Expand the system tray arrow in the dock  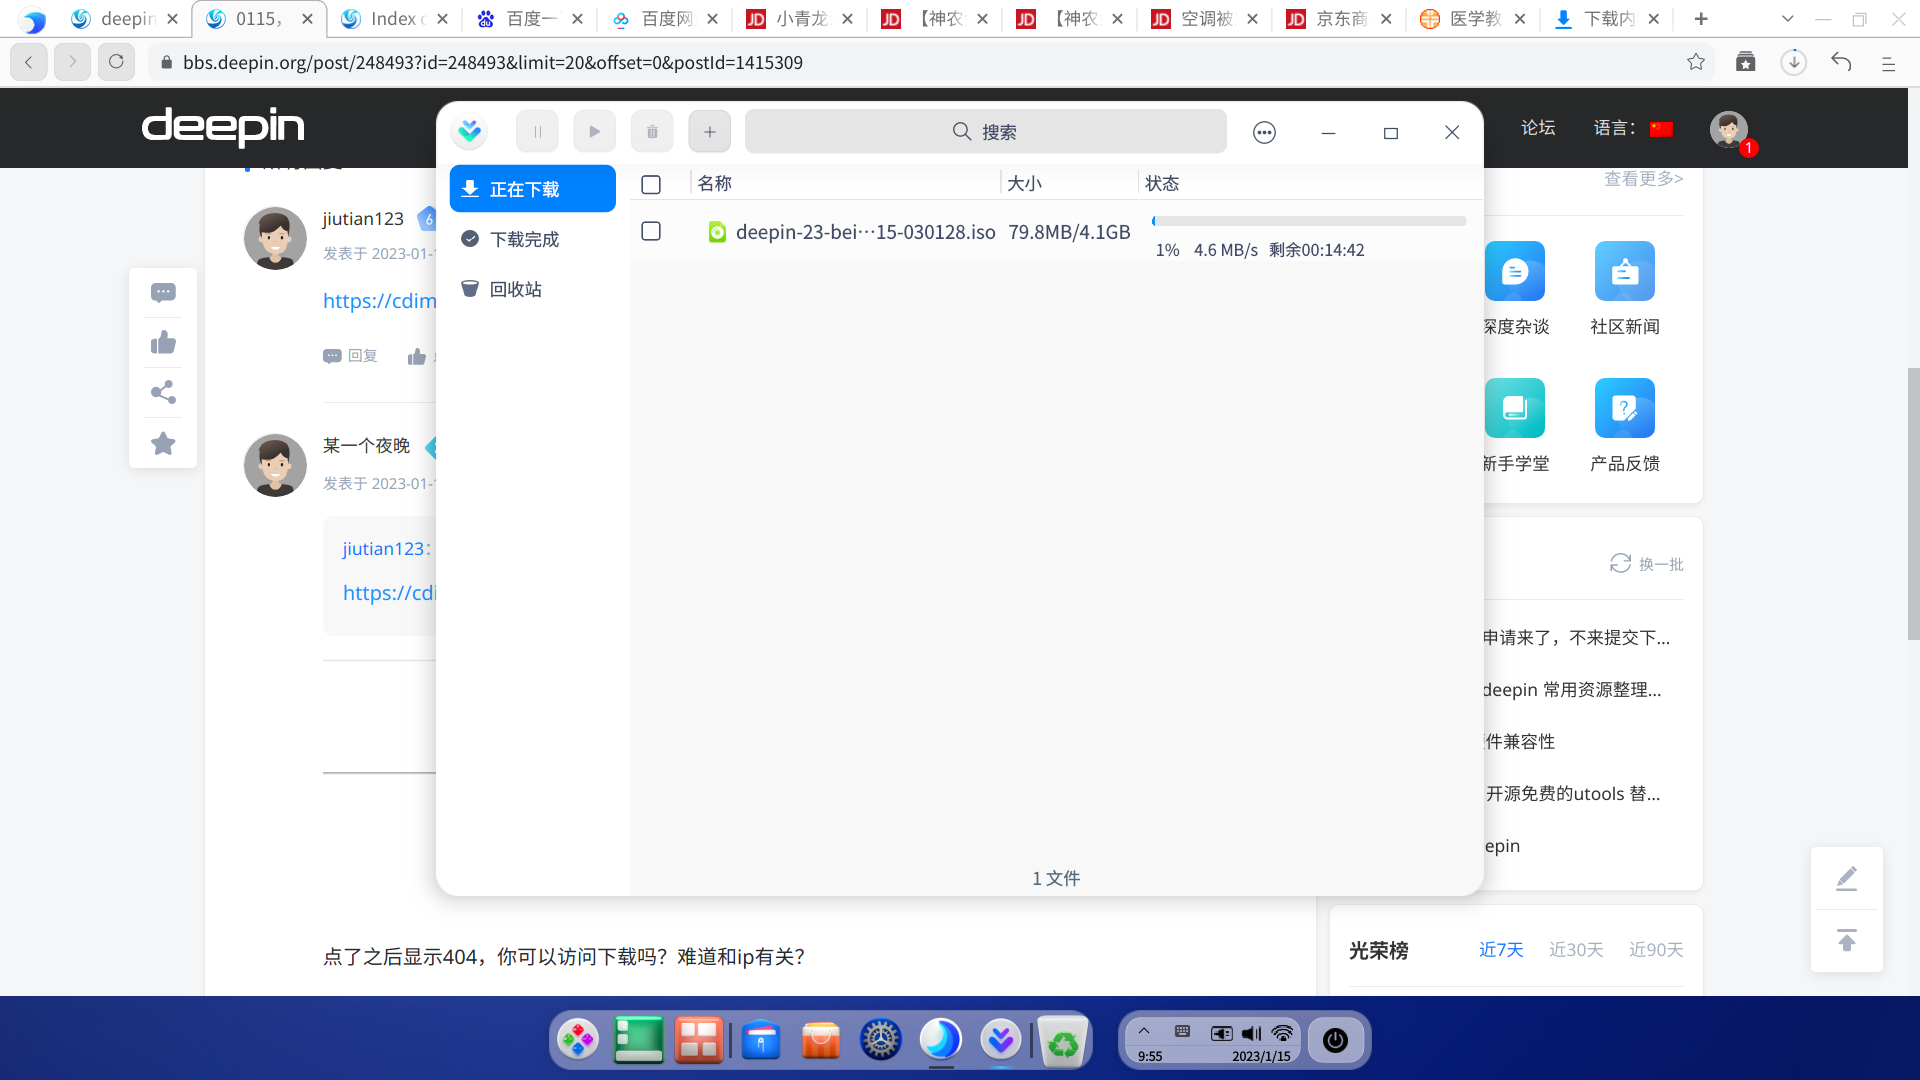(1144, 1031)
